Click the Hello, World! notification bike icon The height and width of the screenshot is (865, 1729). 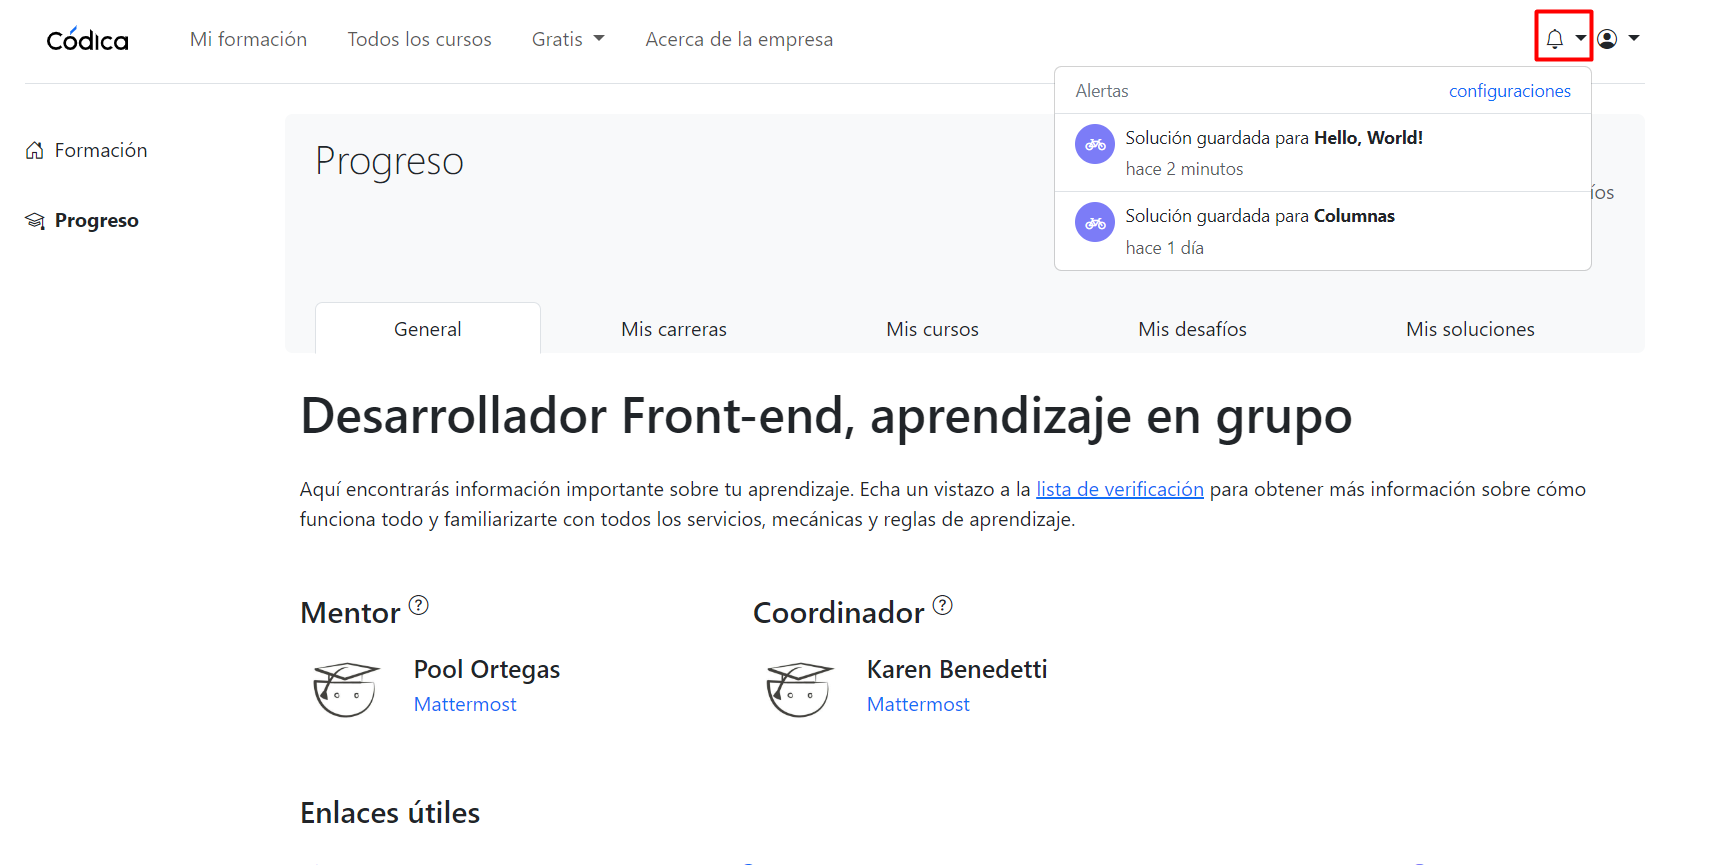1094,144
